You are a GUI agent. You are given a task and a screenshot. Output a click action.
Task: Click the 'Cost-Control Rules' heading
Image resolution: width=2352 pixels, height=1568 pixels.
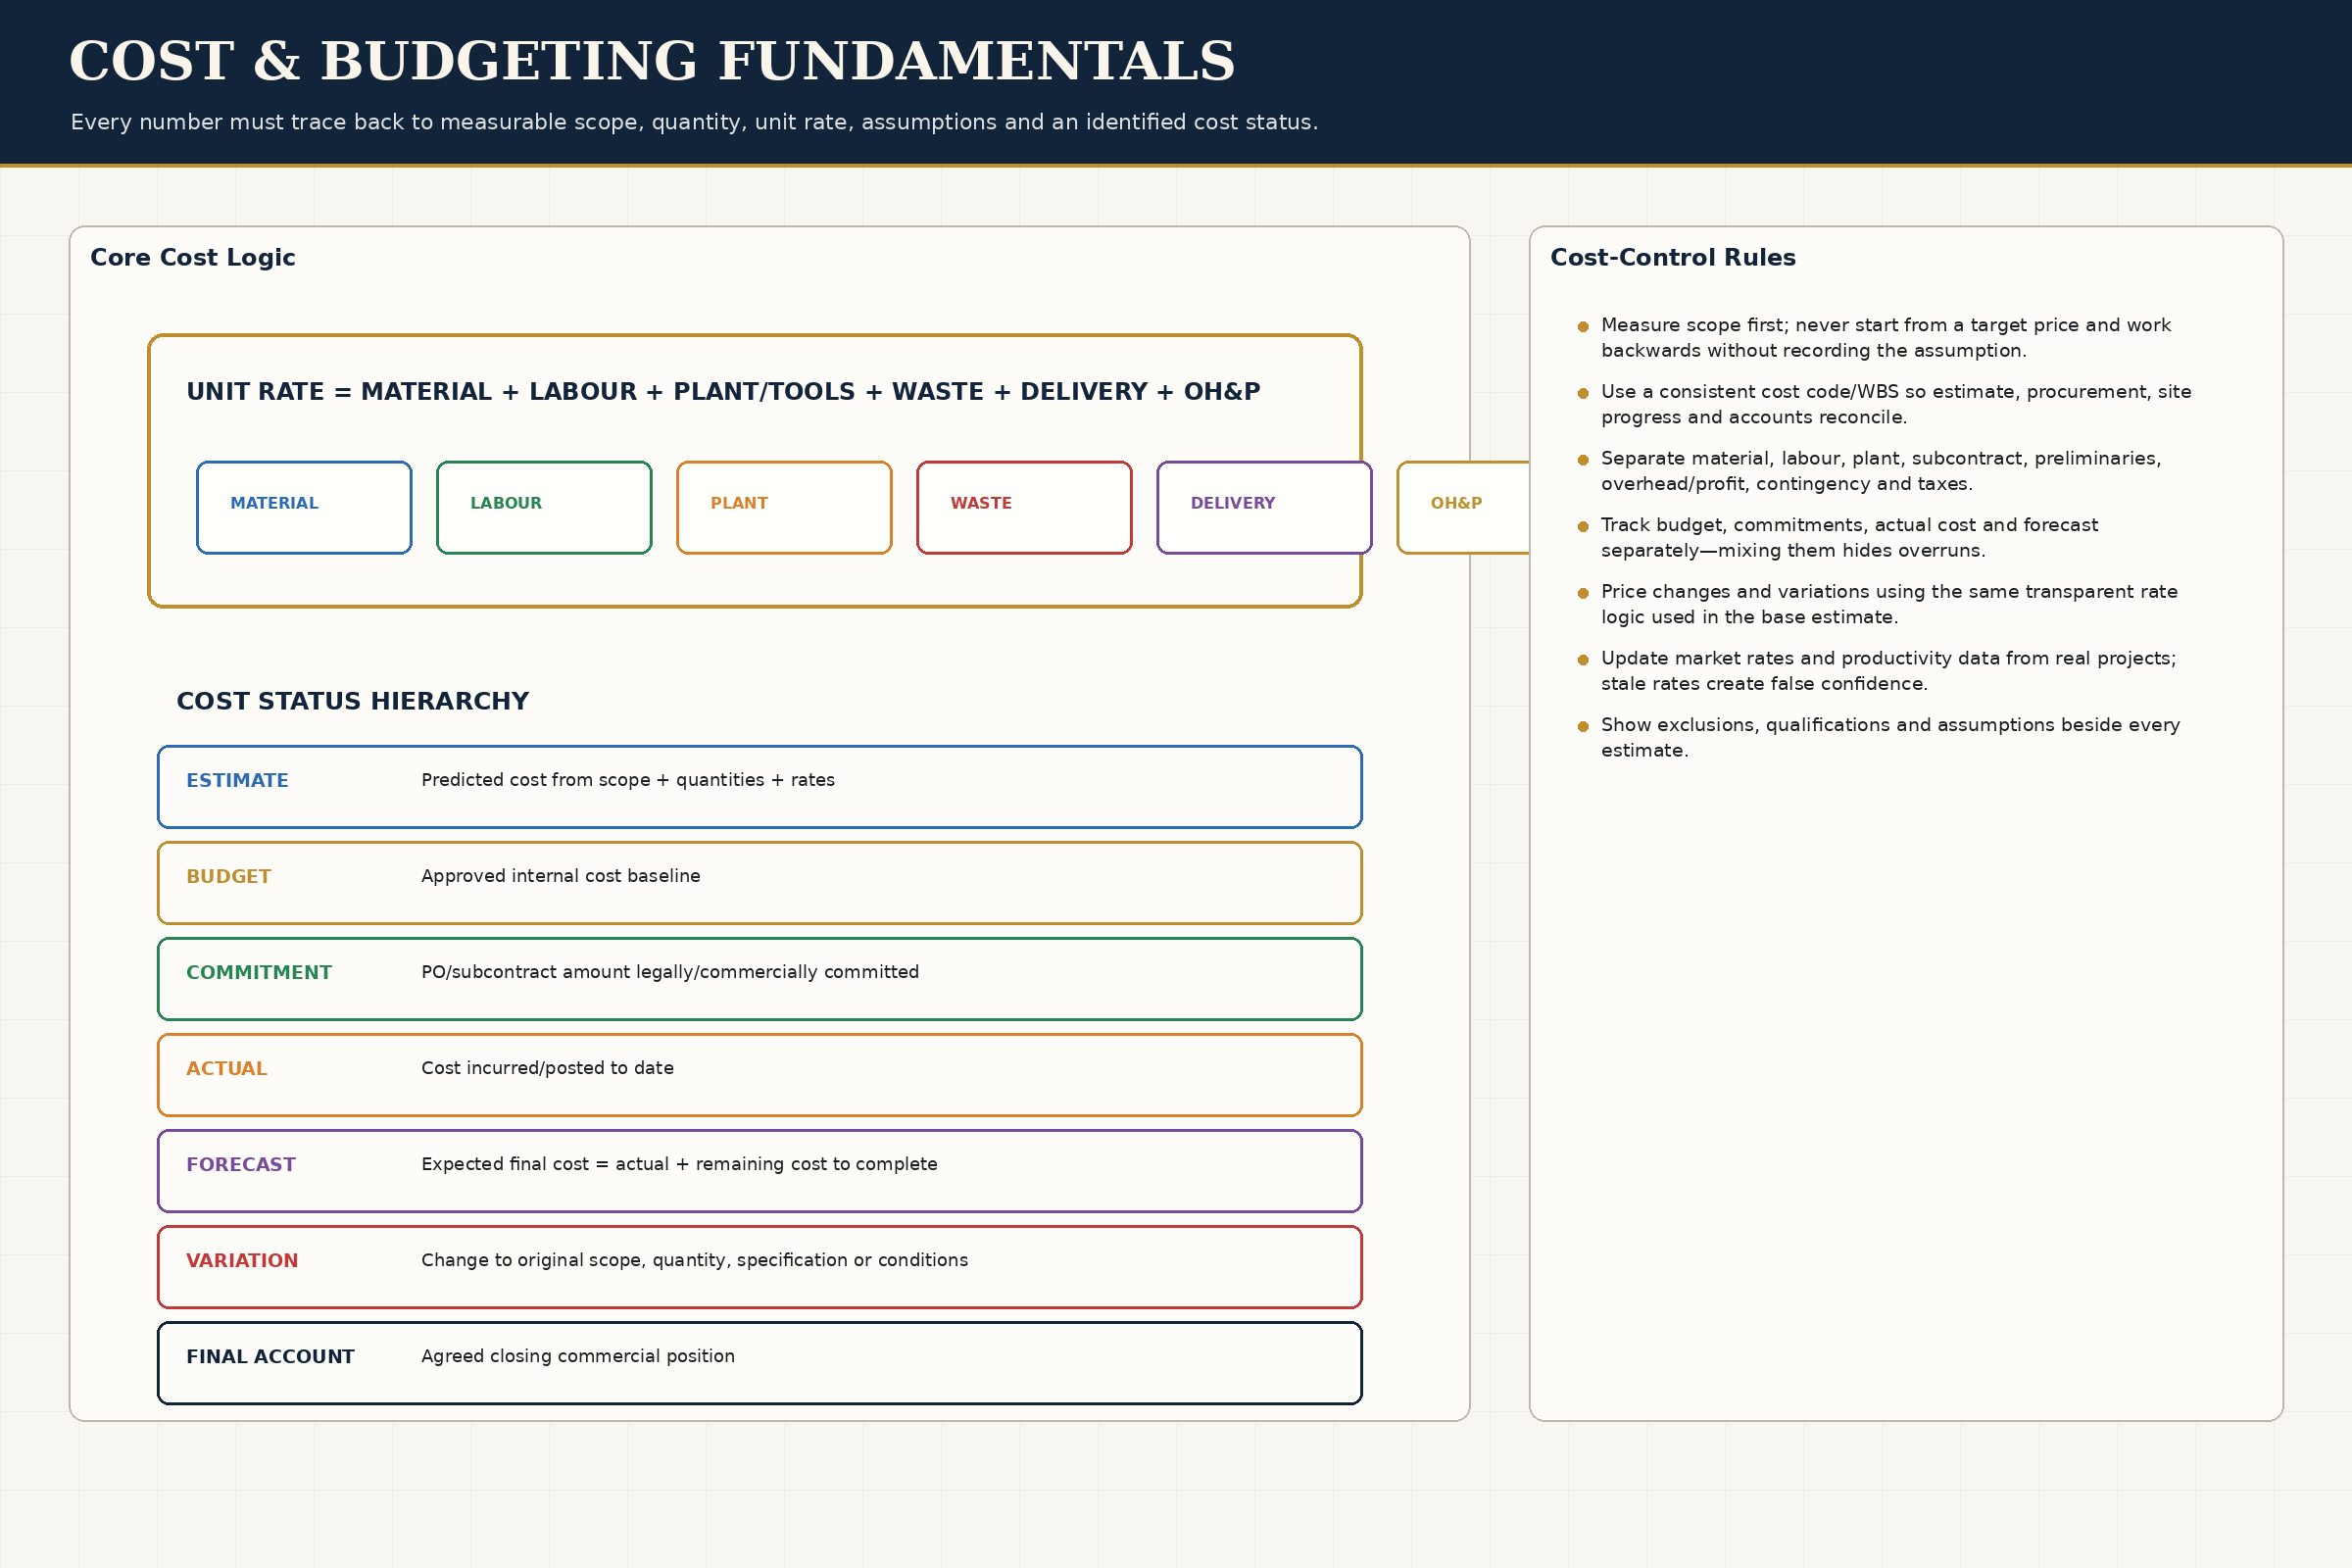pyautogui.click(x=1673, y=258)
